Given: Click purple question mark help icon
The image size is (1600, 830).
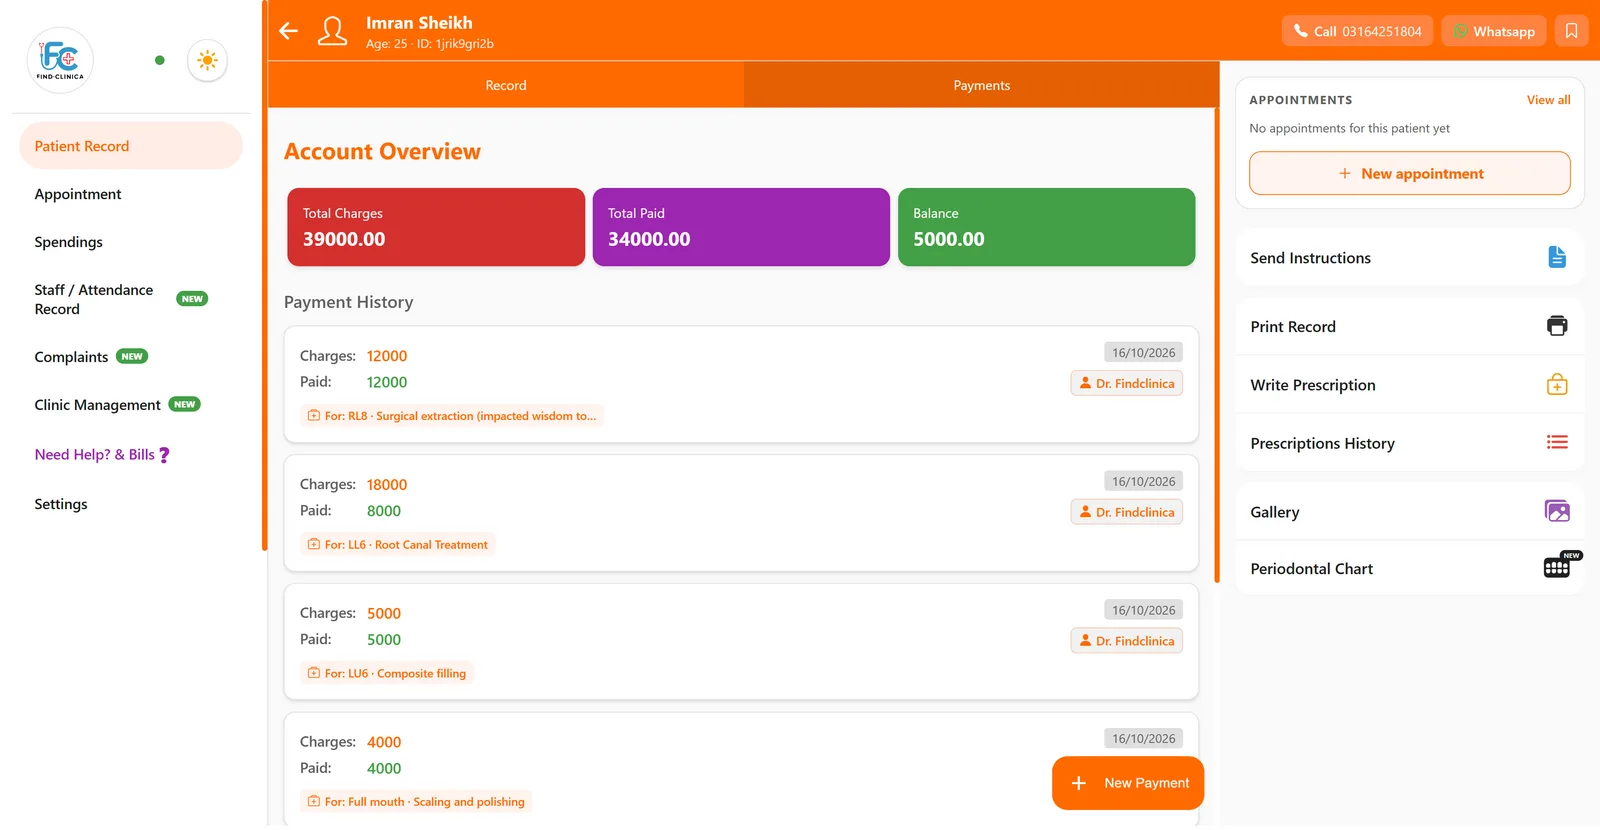Looking at the screenshot, I should click(164, 455).
